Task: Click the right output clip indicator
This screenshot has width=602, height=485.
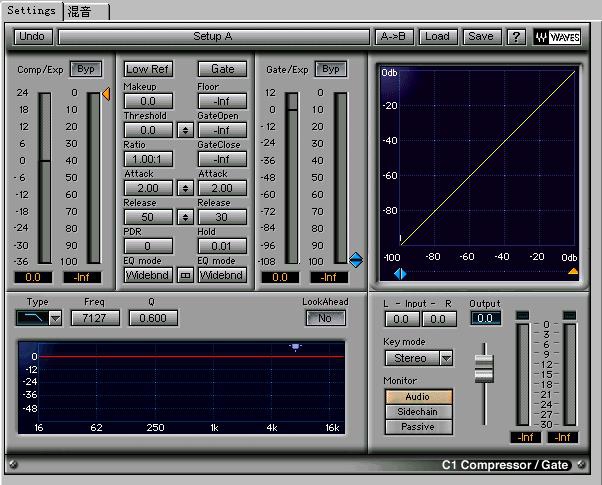Action: (569, 315)
